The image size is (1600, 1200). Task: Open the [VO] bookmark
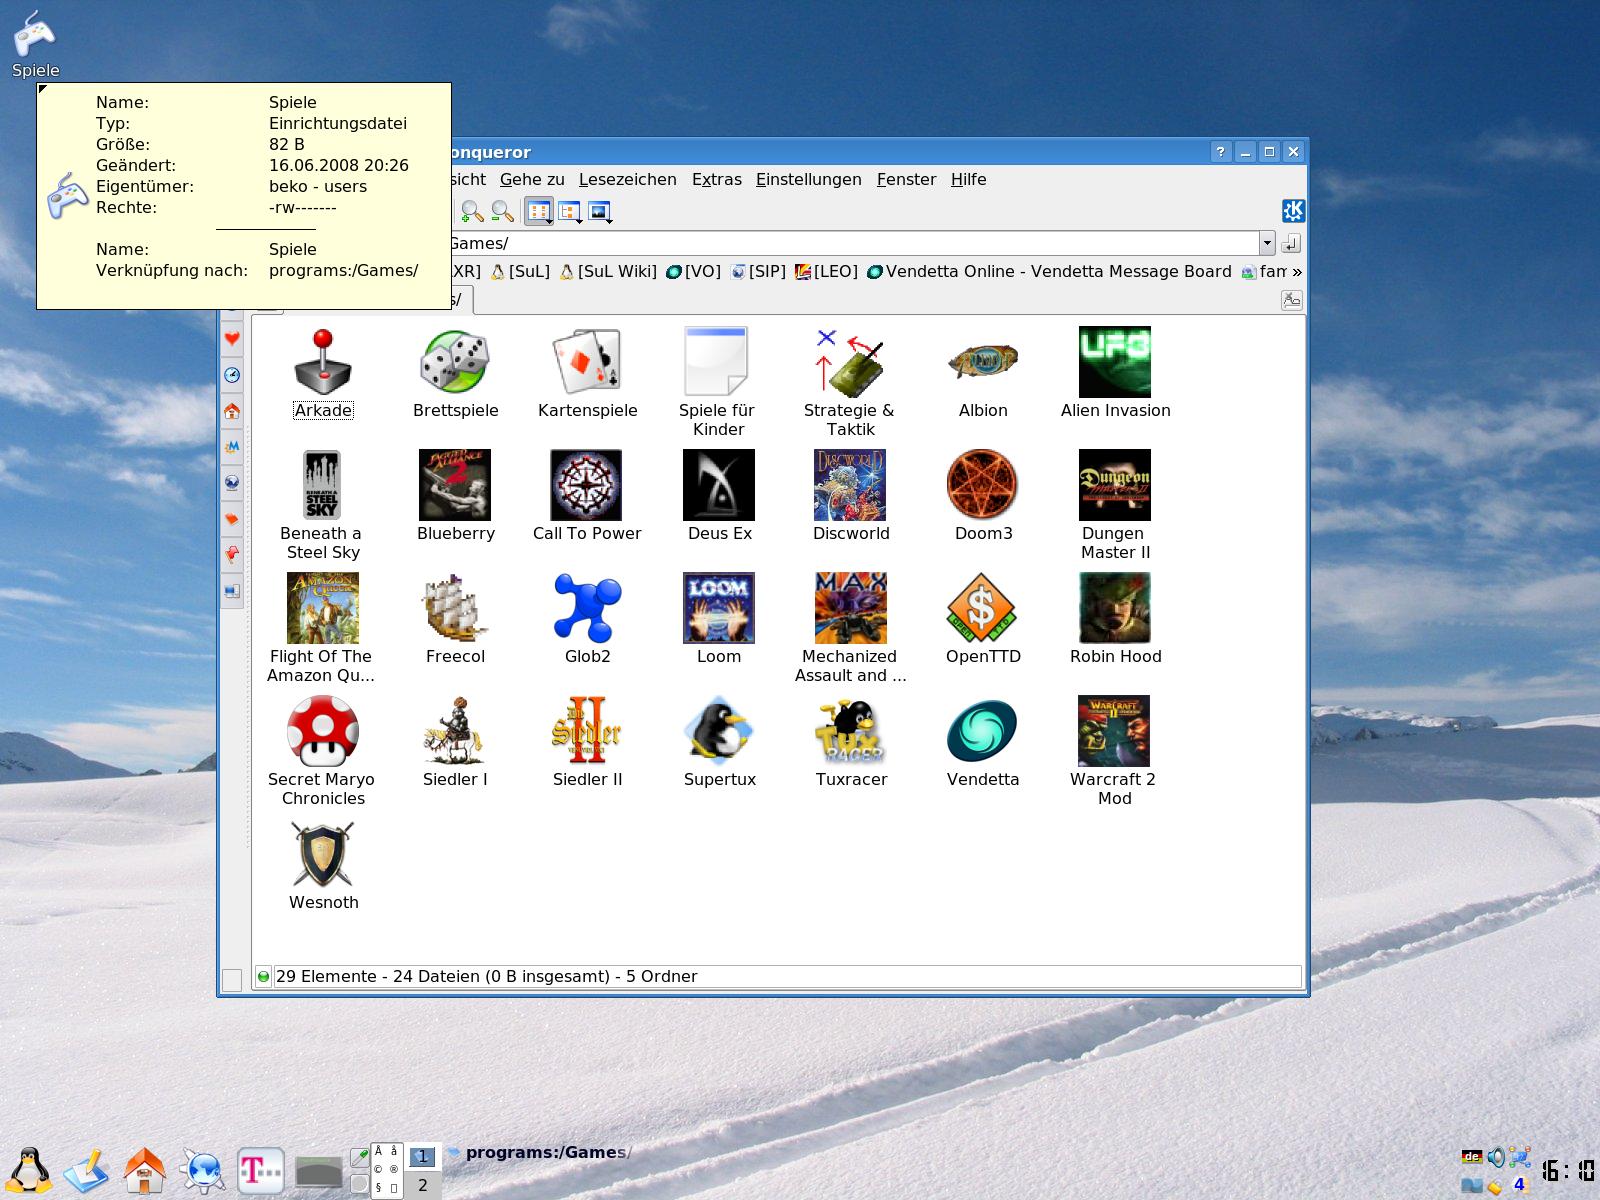point(694,271)
